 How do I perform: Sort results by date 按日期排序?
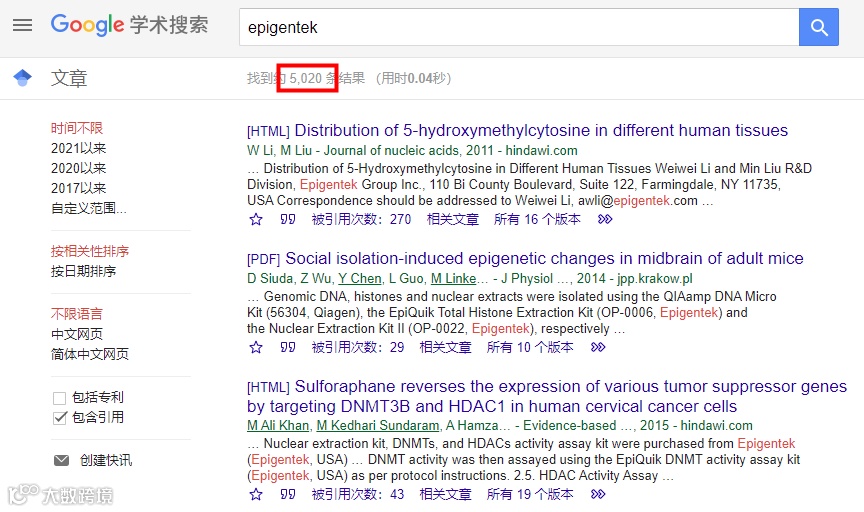pyautogui.click(x=83, y=271)
